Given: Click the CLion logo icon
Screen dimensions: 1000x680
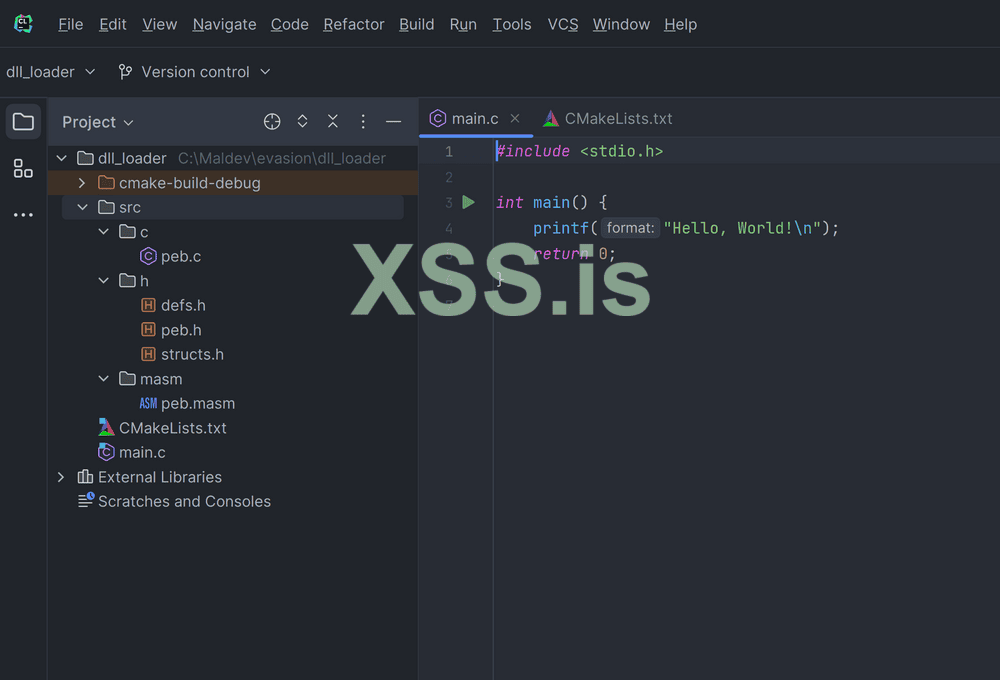Looking at the screenshot, I should (x=23, y=24).
